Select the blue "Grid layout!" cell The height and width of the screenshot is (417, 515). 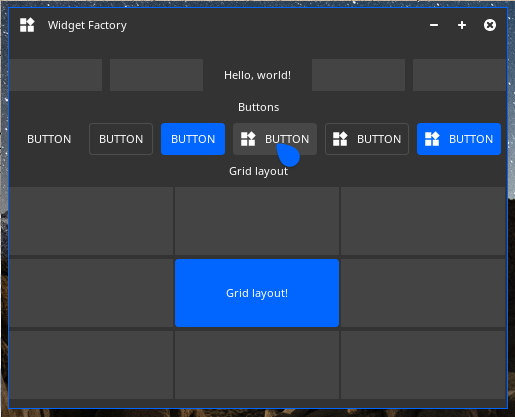click(257, 293)
